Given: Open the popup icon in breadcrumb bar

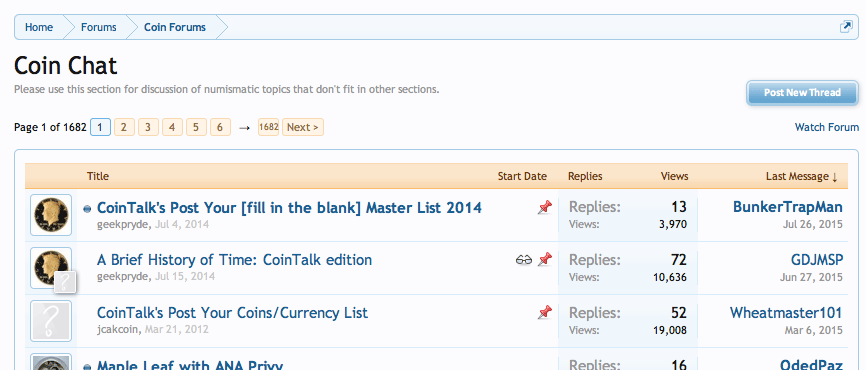Looking at the screenshot, I should pos(846,27).
